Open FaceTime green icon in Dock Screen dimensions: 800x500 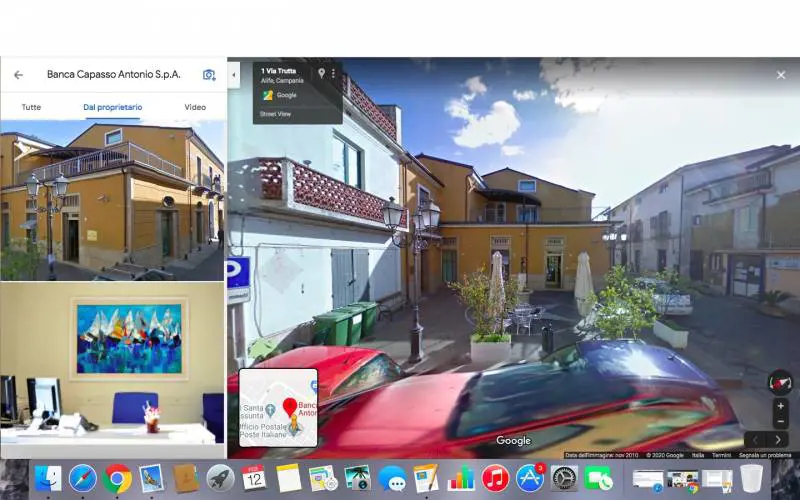(598, 479)
